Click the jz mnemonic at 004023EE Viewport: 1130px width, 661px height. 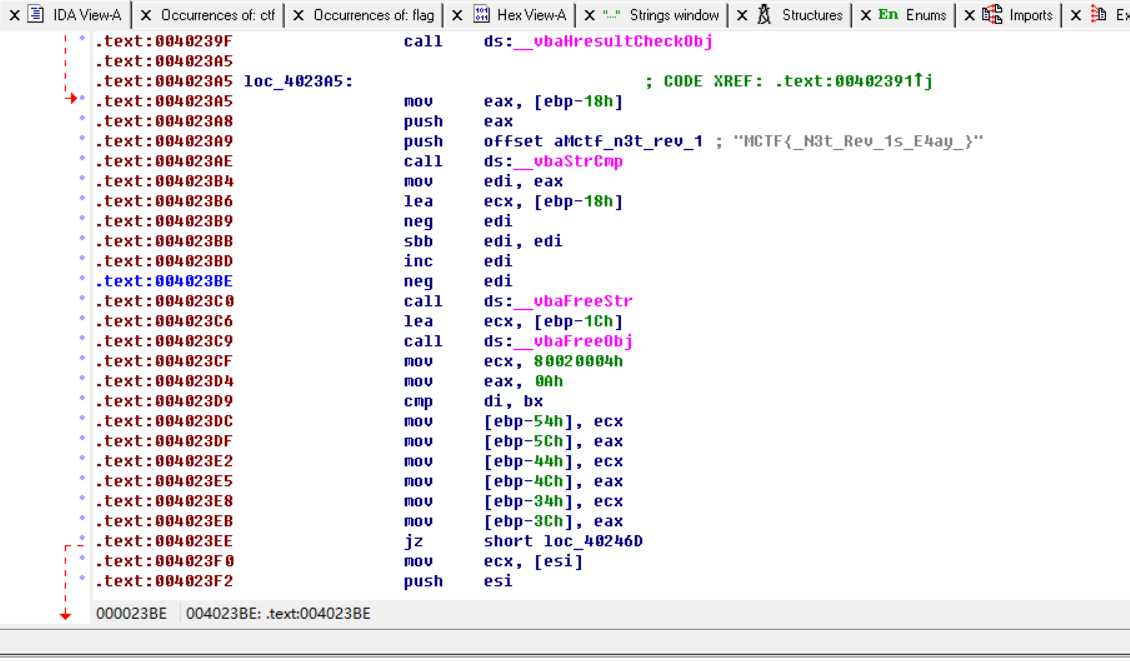coord(413,541)
